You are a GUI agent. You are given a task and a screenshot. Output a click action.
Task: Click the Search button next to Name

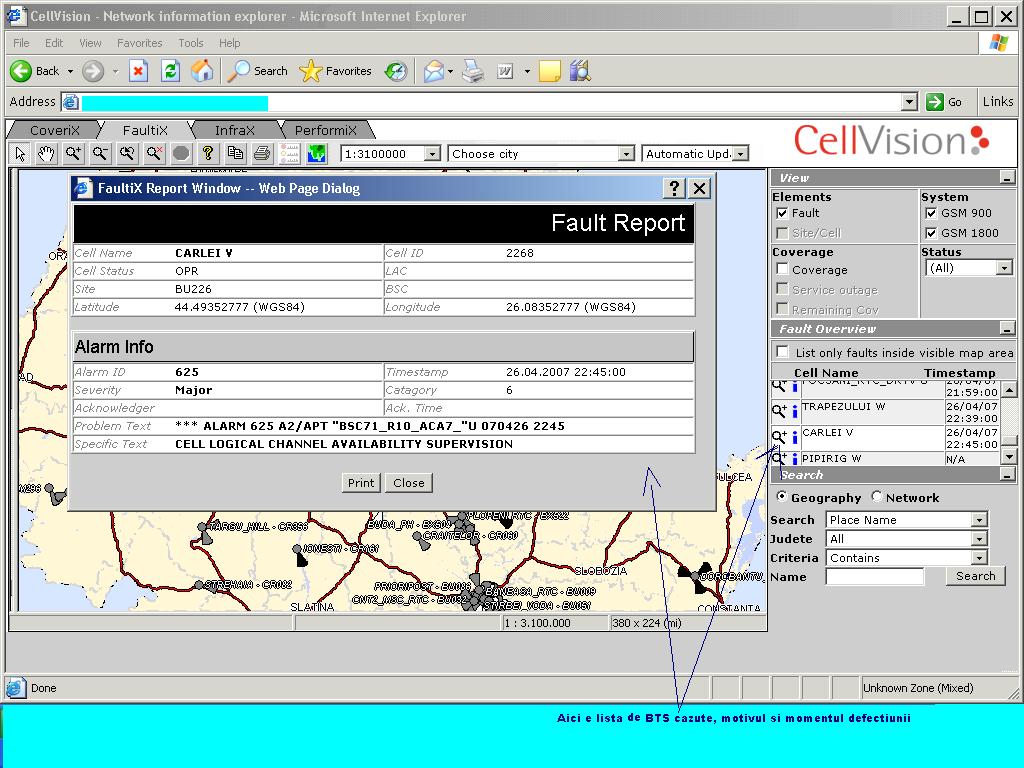(x=976, y=576)
